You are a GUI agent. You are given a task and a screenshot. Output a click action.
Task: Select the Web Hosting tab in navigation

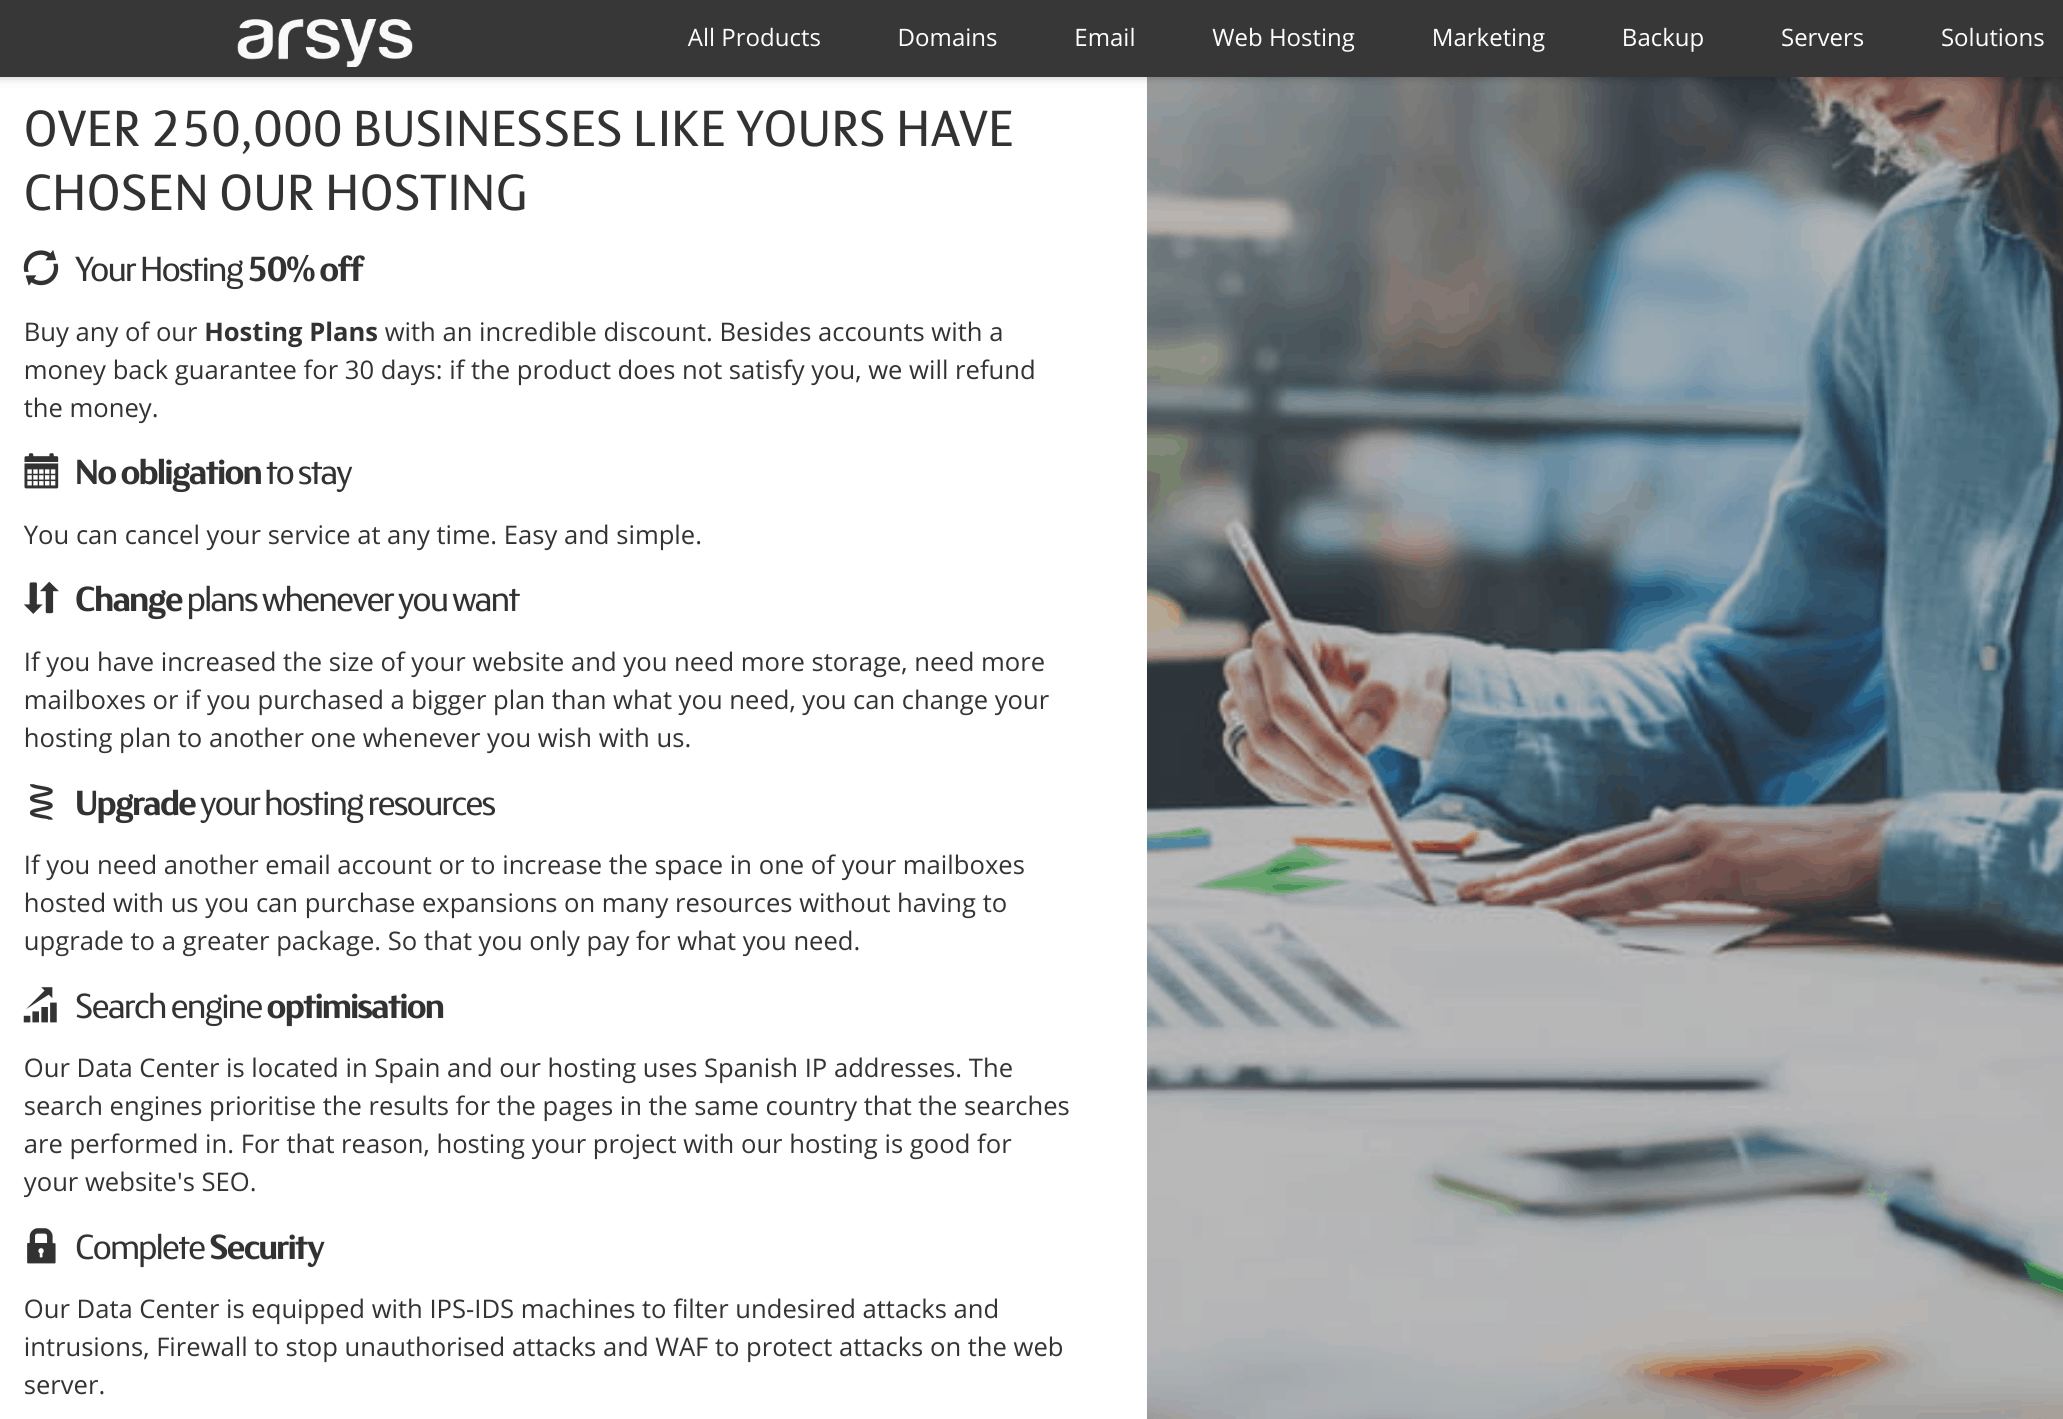(x=1284, y=34)
